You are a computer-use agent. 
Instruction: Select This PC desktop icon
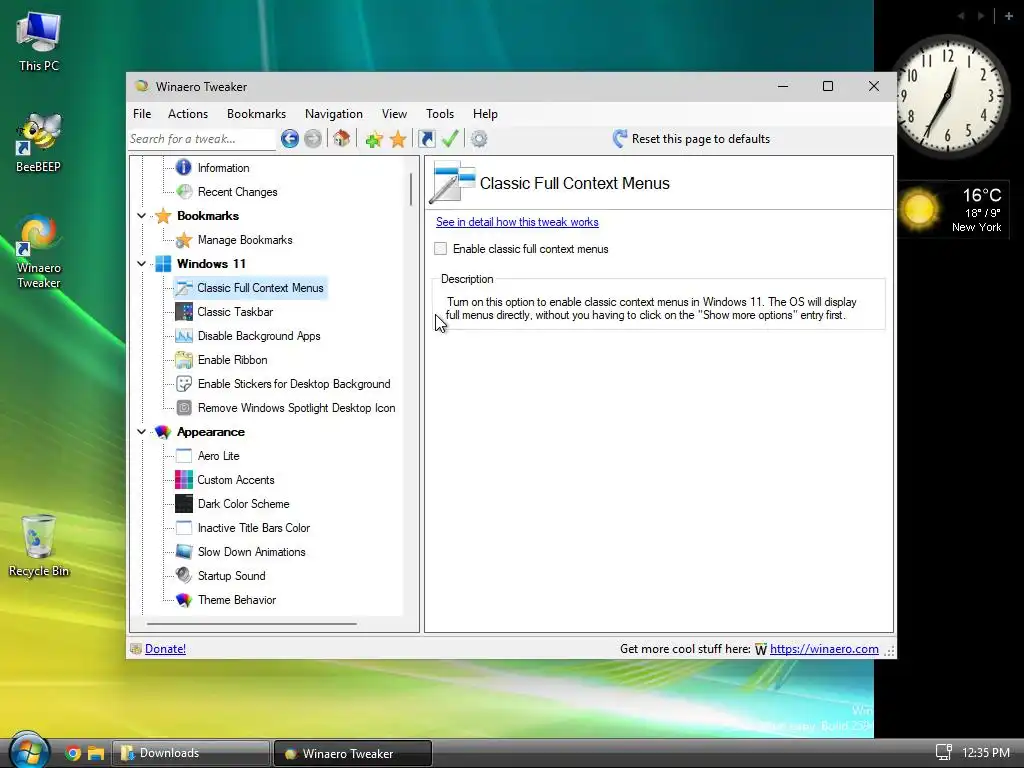click(x=39, y=42)
